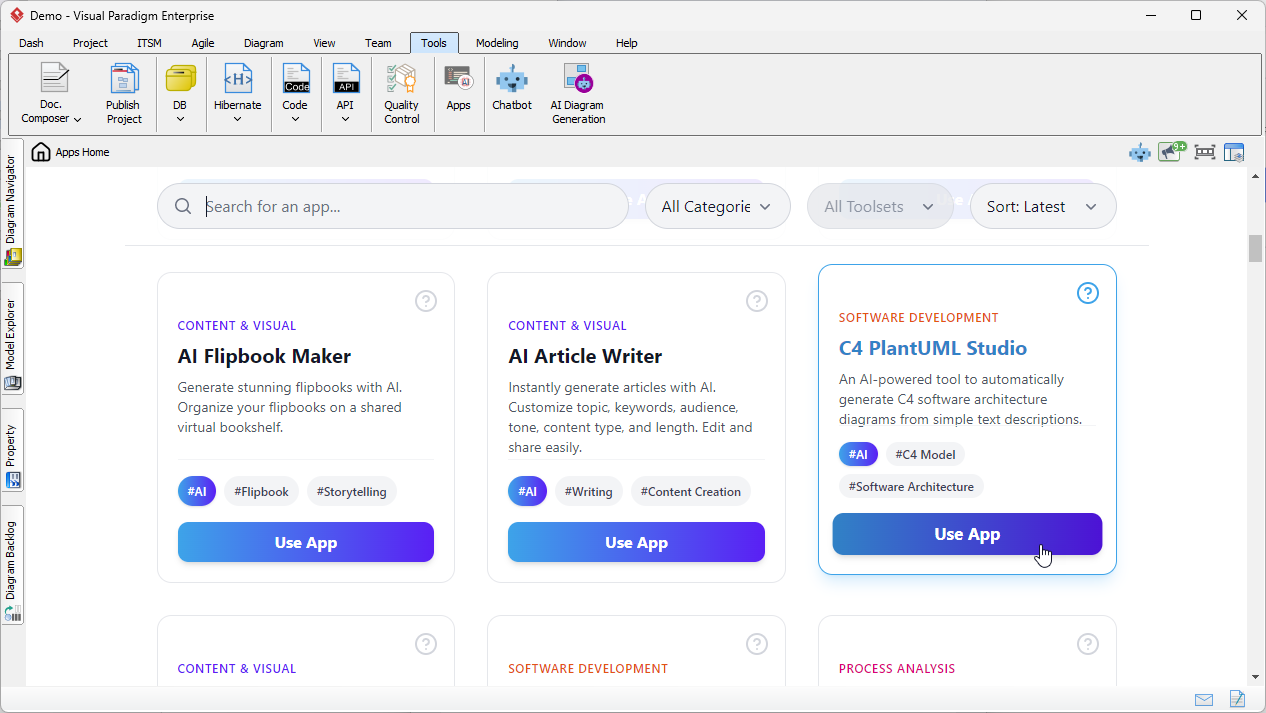Viewport: 1266px width, 713px height.
Task: Open the announcements megaphone with 9+ badge
Action: (1170, 151)
